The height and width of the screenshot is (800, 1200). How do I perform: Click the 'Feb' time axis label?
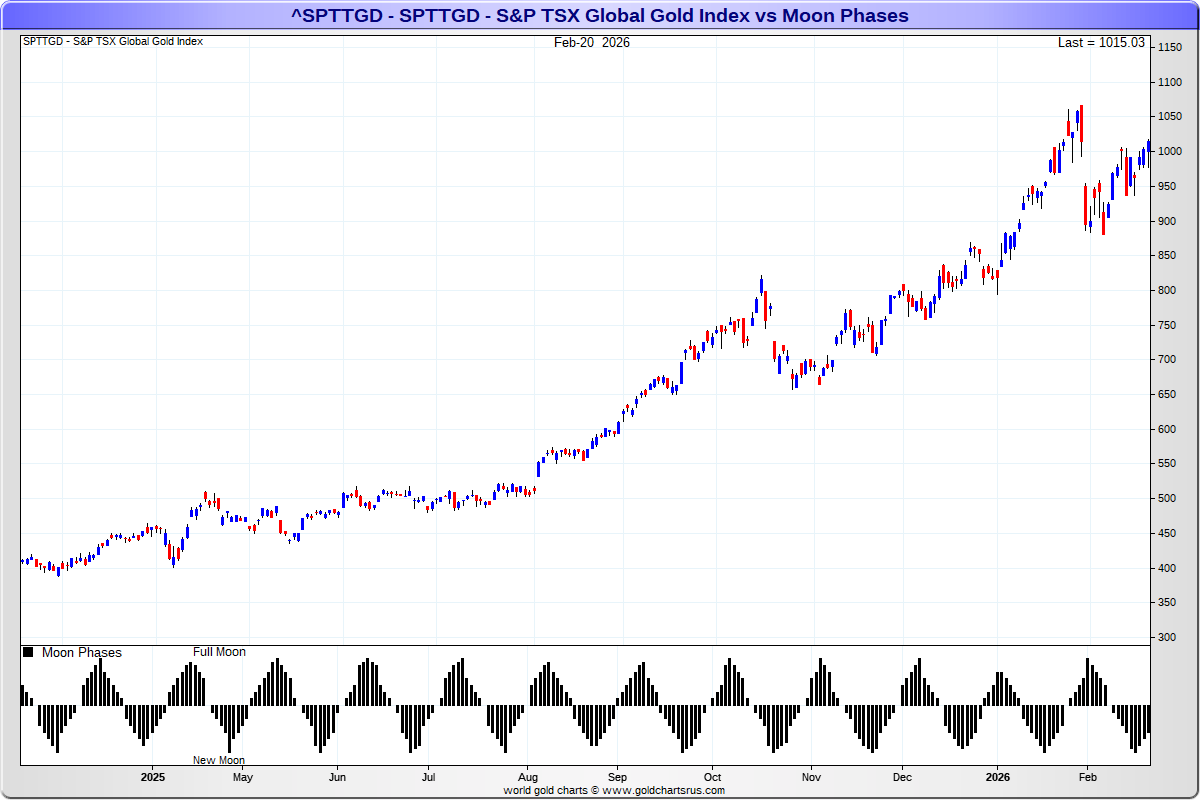(1088, 777)
